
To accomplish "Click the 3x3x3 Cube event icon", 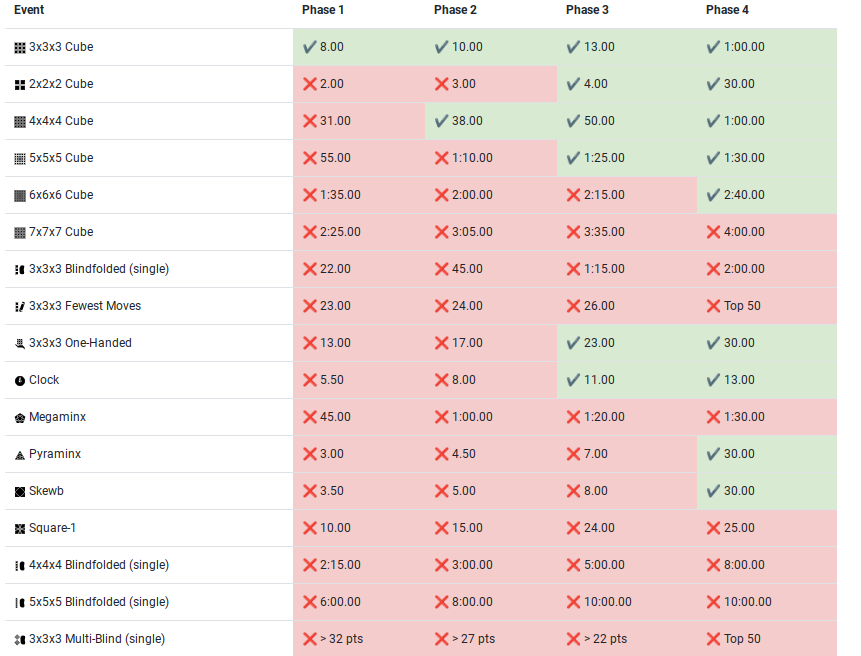I will (20, 48).
